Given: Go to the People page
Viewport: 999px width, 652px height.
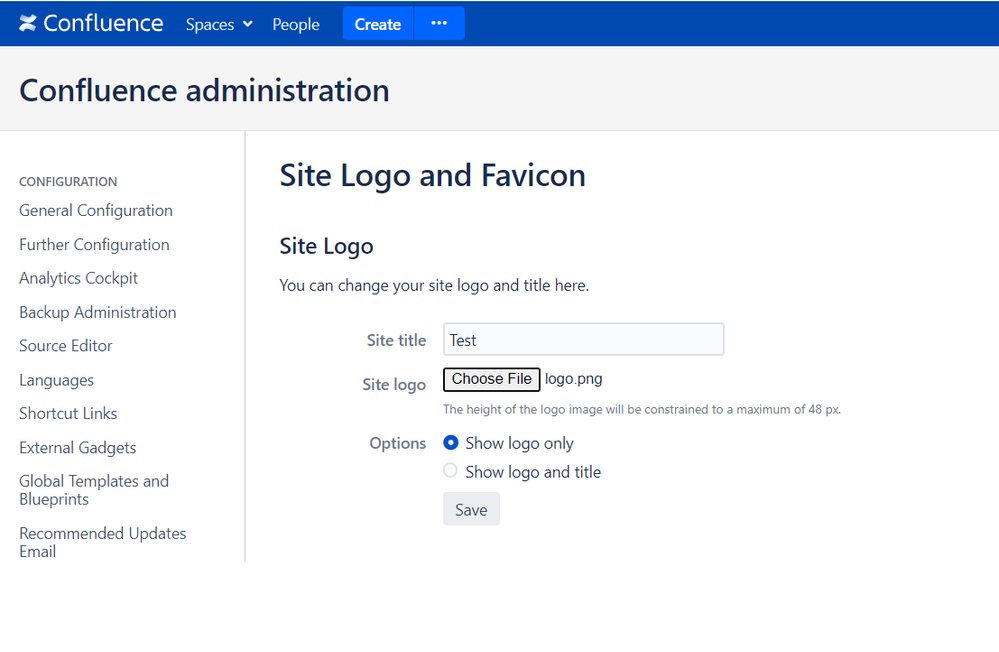Looking at the screenshot, I should coord(296,24).
